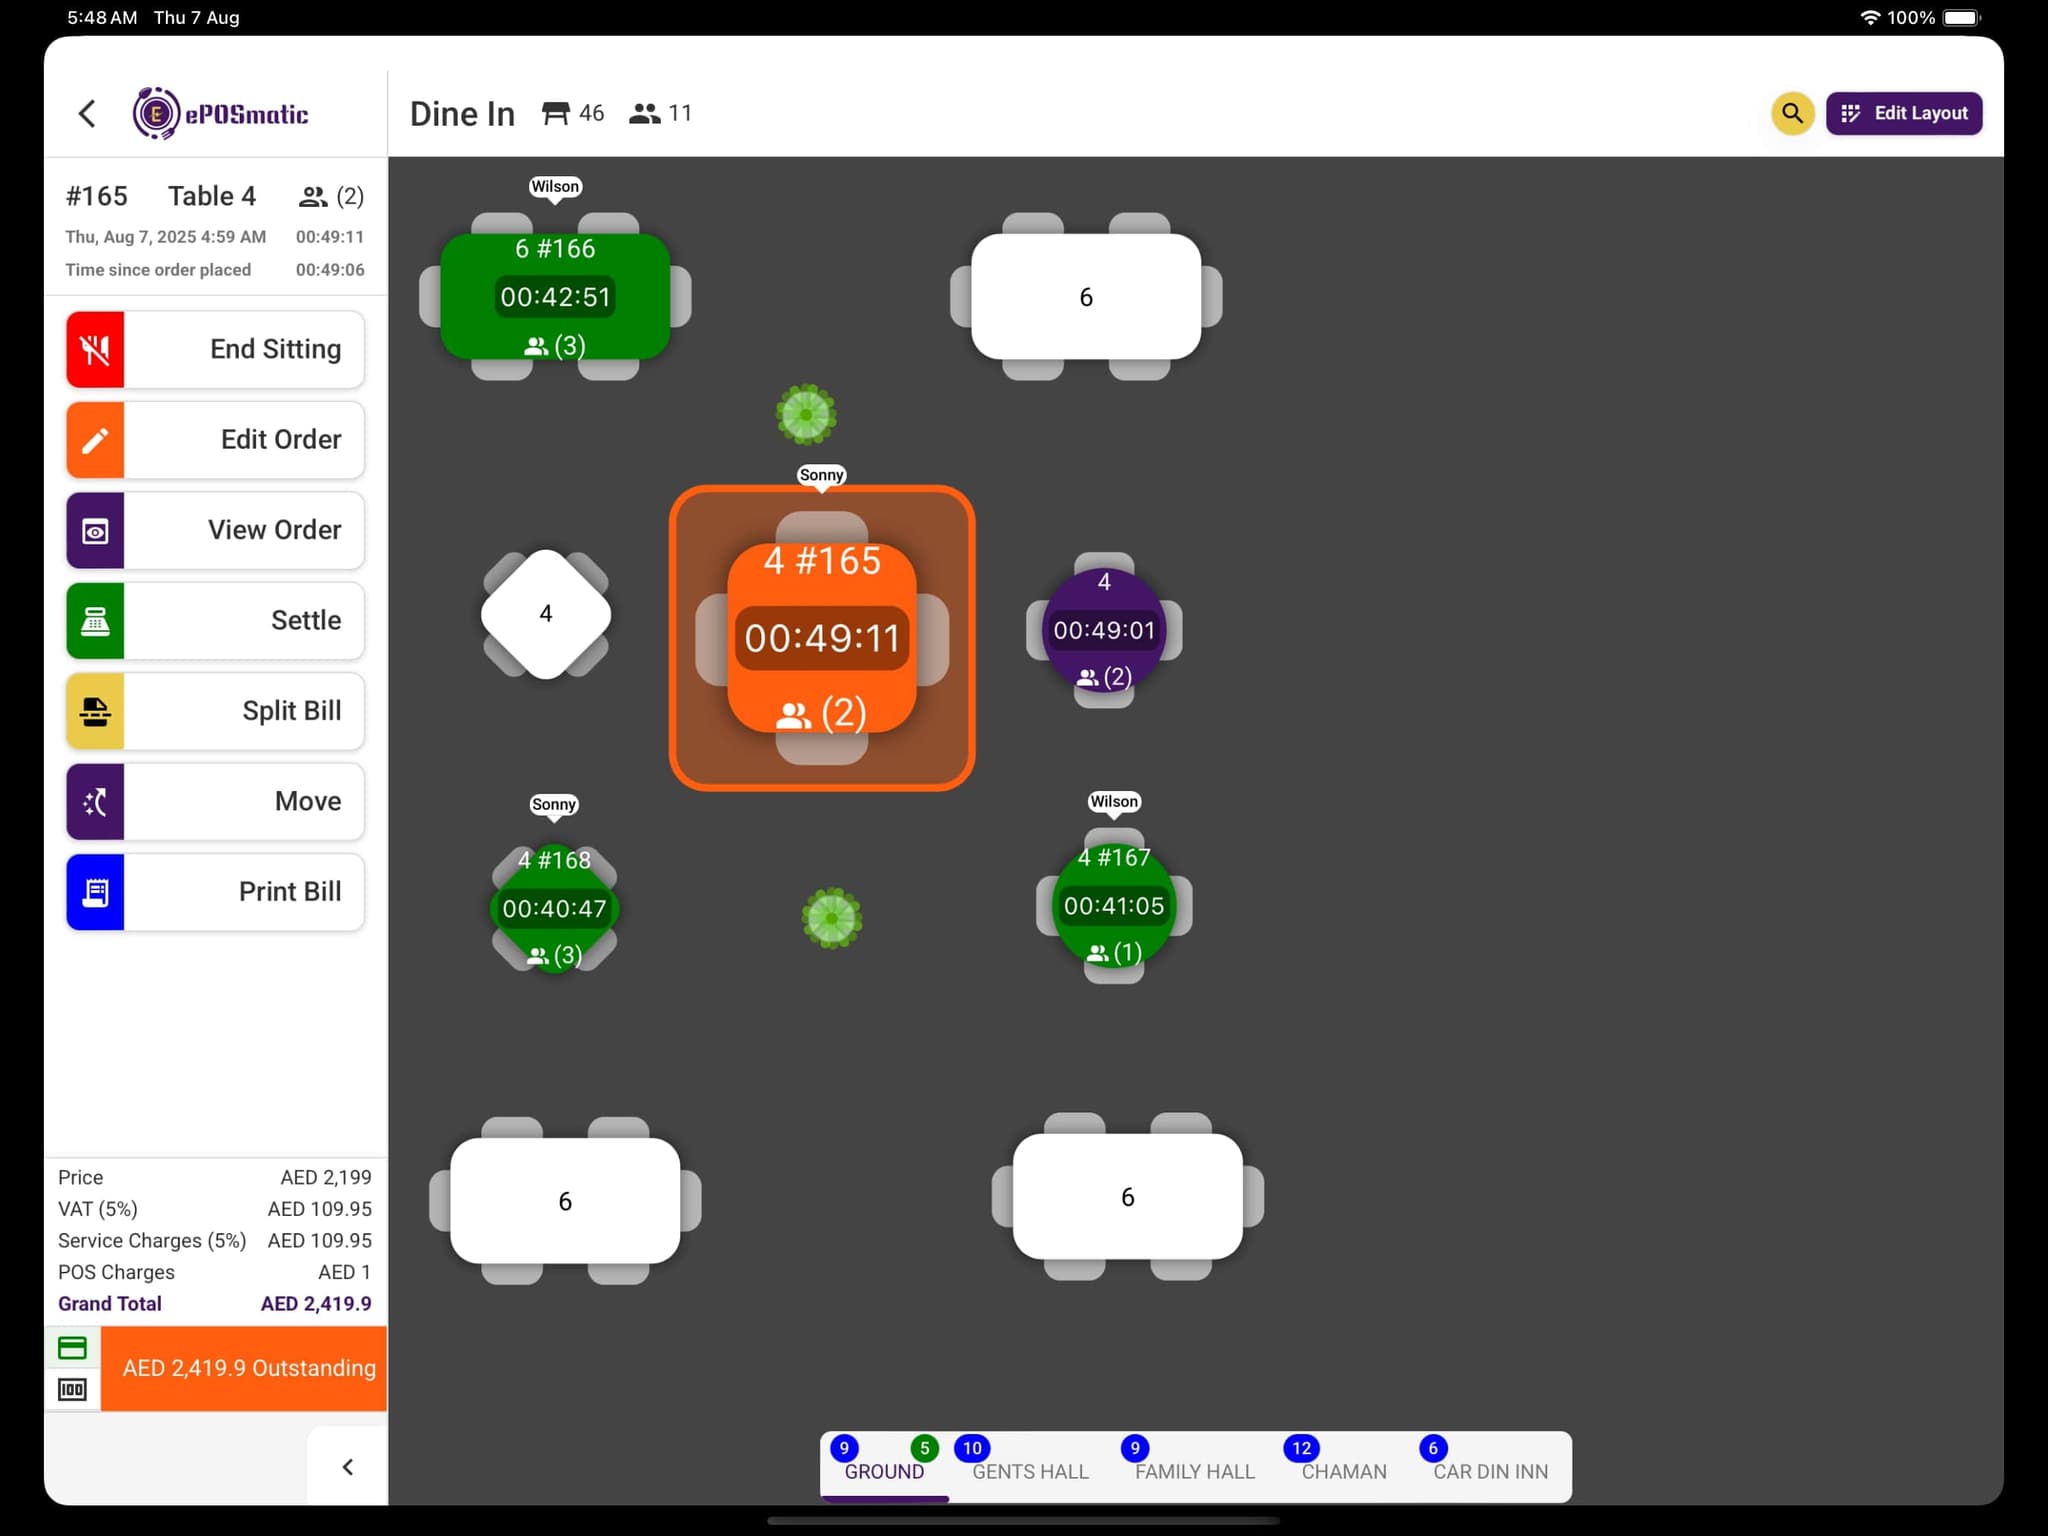Click the green Settle cash register icon
The width and height of the screenshot is (2048, 1536).
coord(95,621)
